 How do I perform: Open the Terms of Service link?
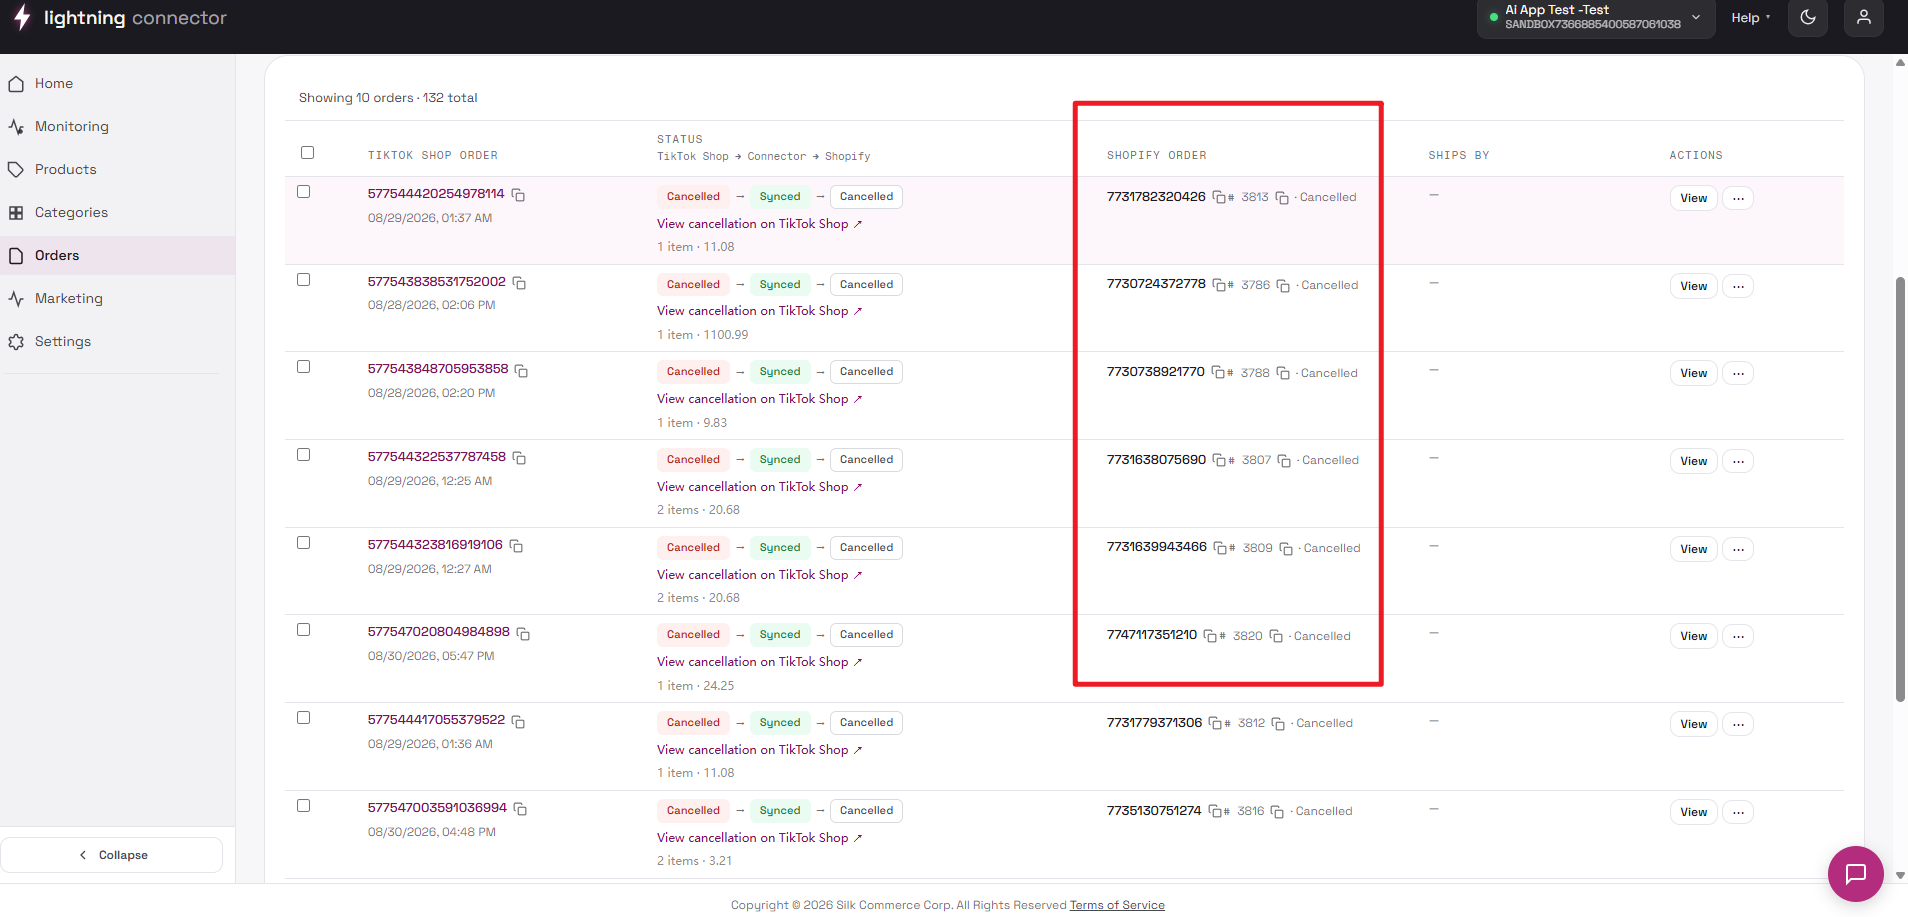pyautogui.click(x=1117, y=905)
